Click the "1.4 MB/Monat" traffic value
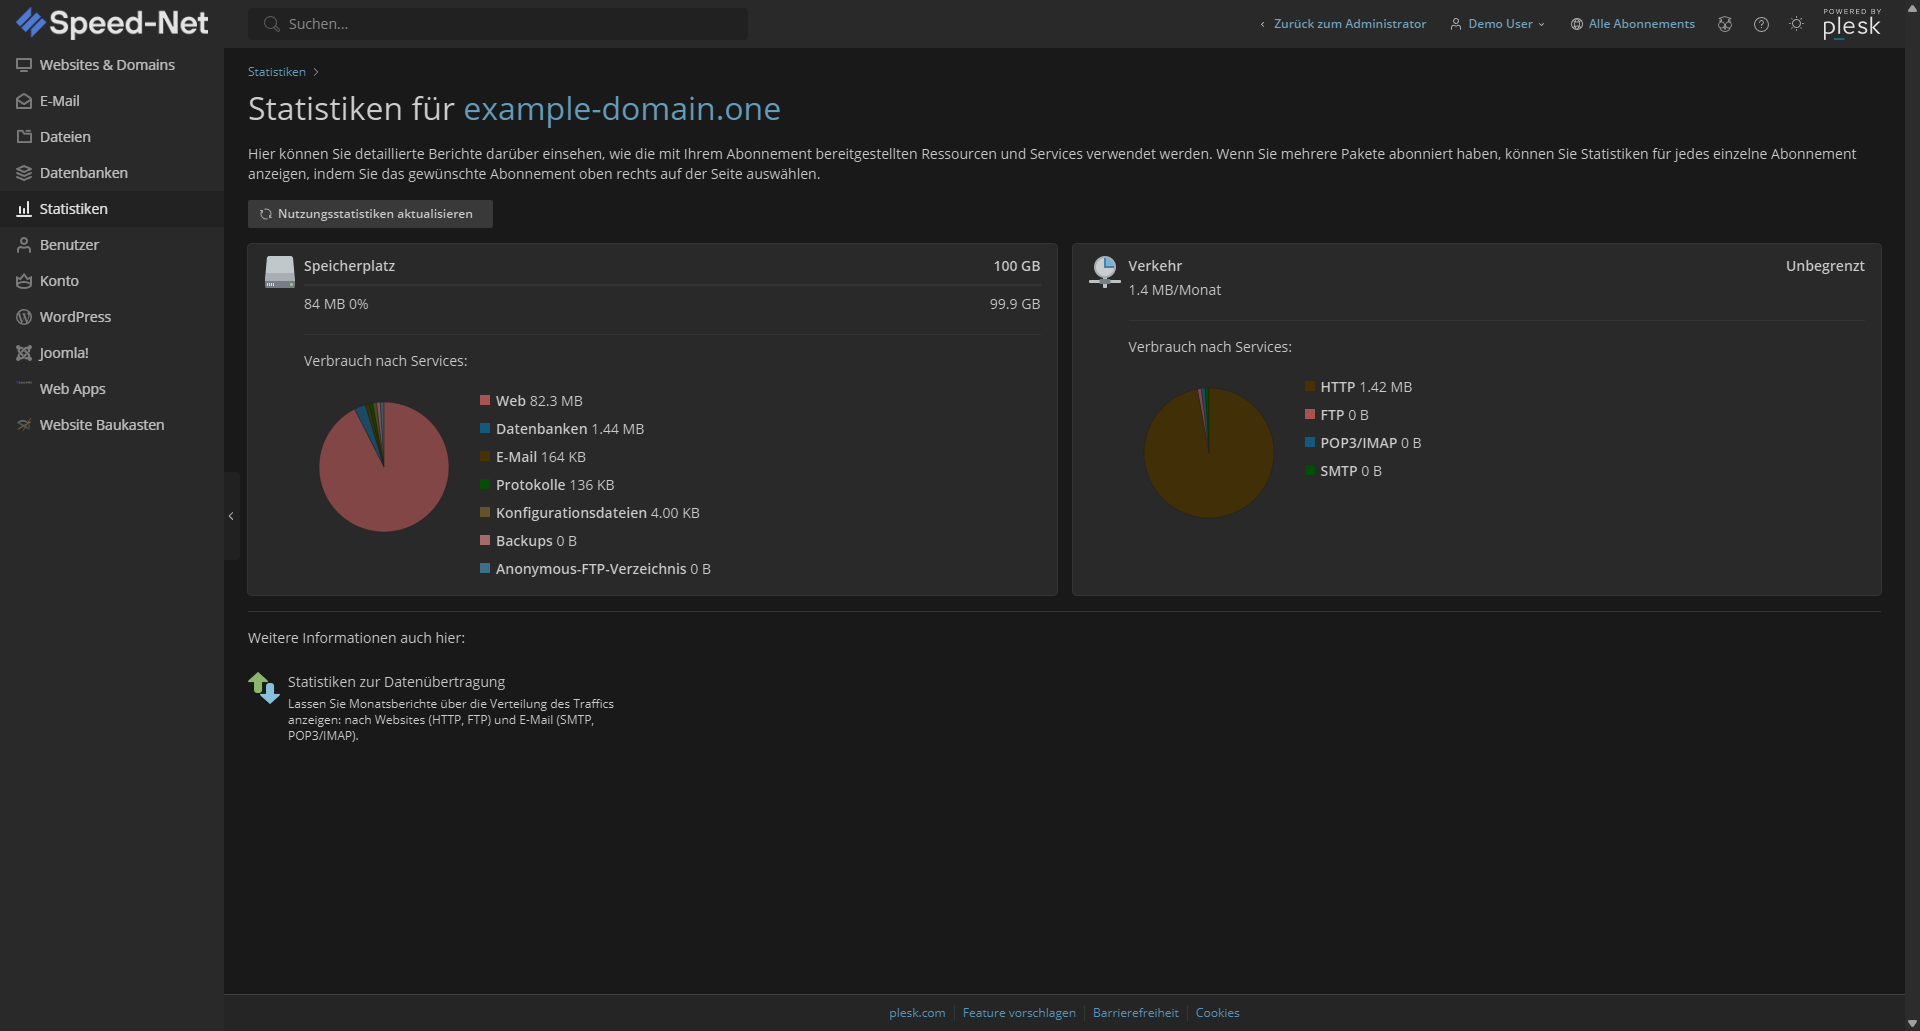 coord(1175,290)
